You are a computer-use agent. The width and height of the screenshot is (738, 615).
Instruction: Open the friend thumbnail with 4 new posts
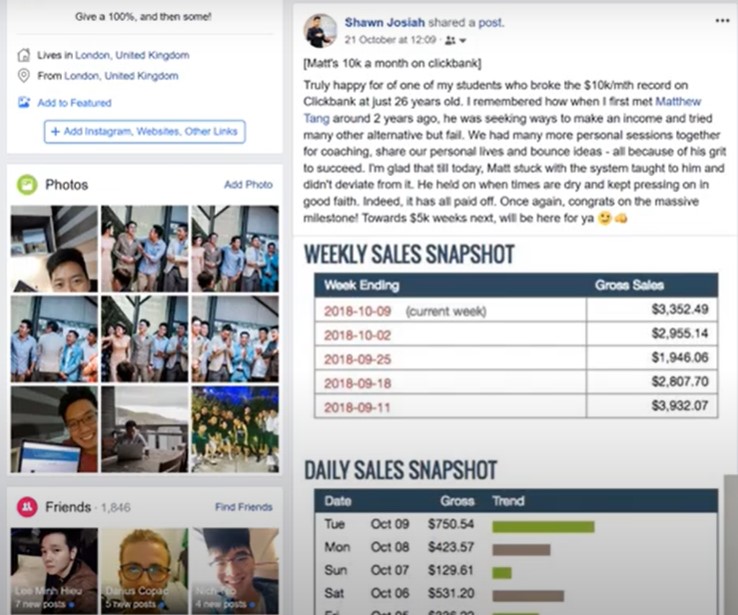pos(235,571)
